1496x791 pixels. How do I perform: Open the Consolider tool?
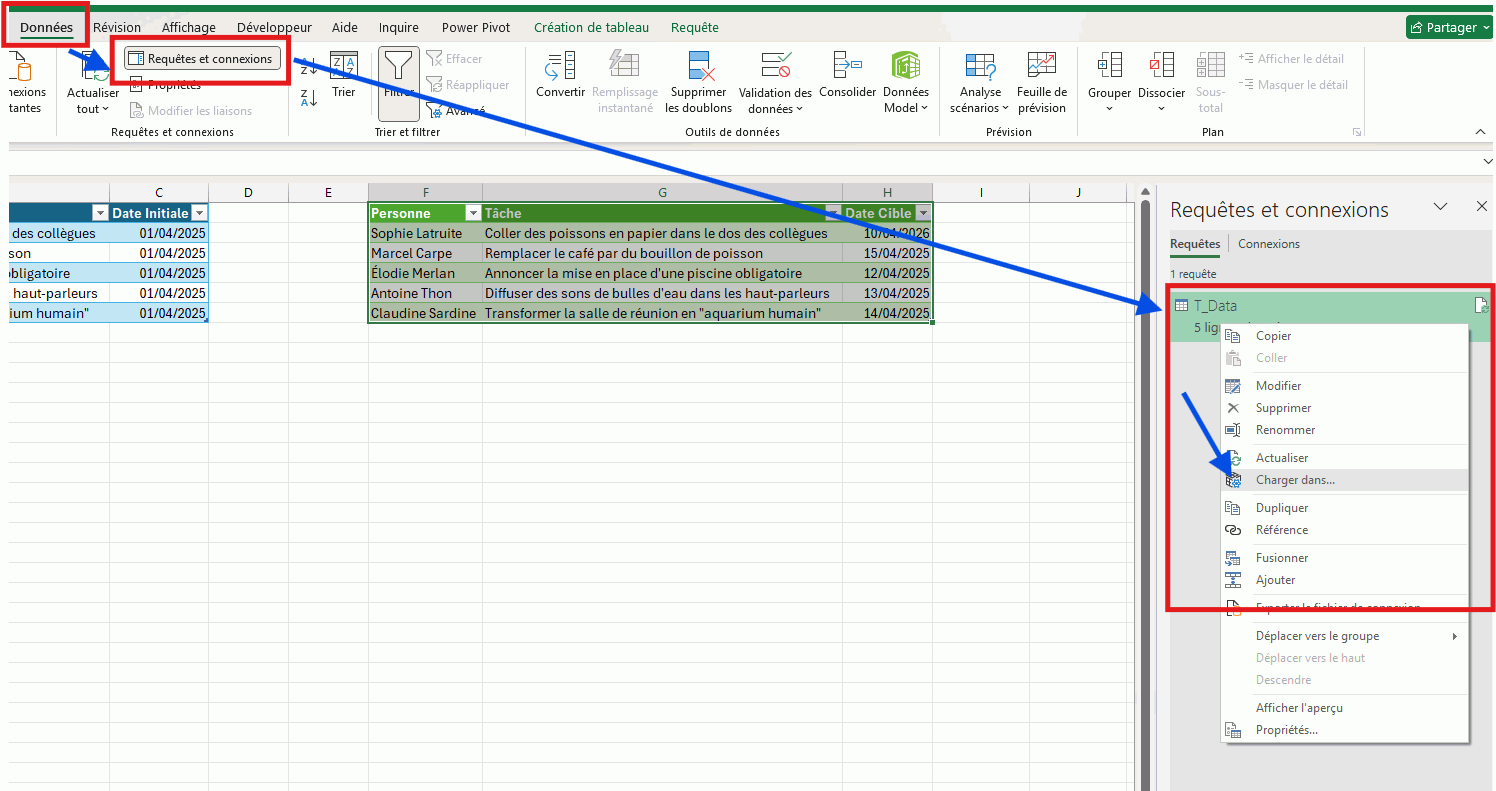coord(847,67)
